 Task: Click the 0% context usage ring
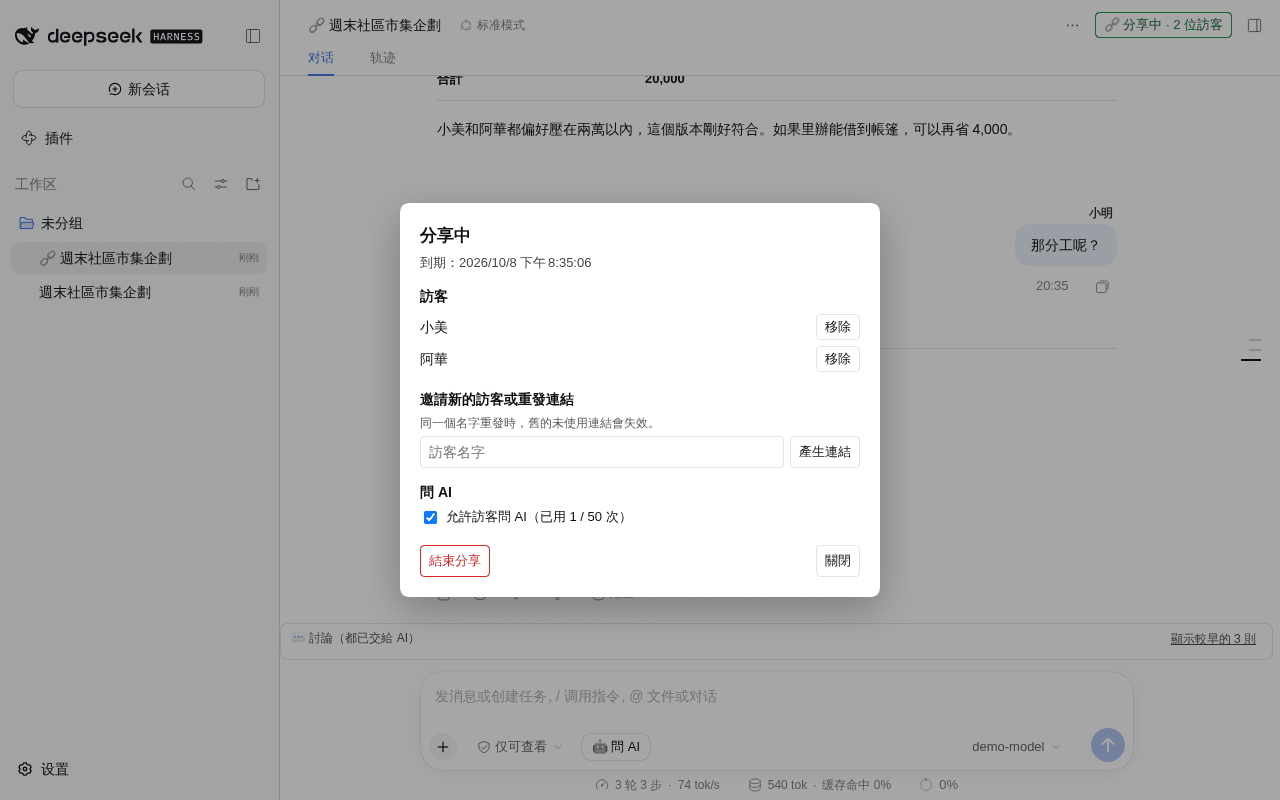point(938,785)
